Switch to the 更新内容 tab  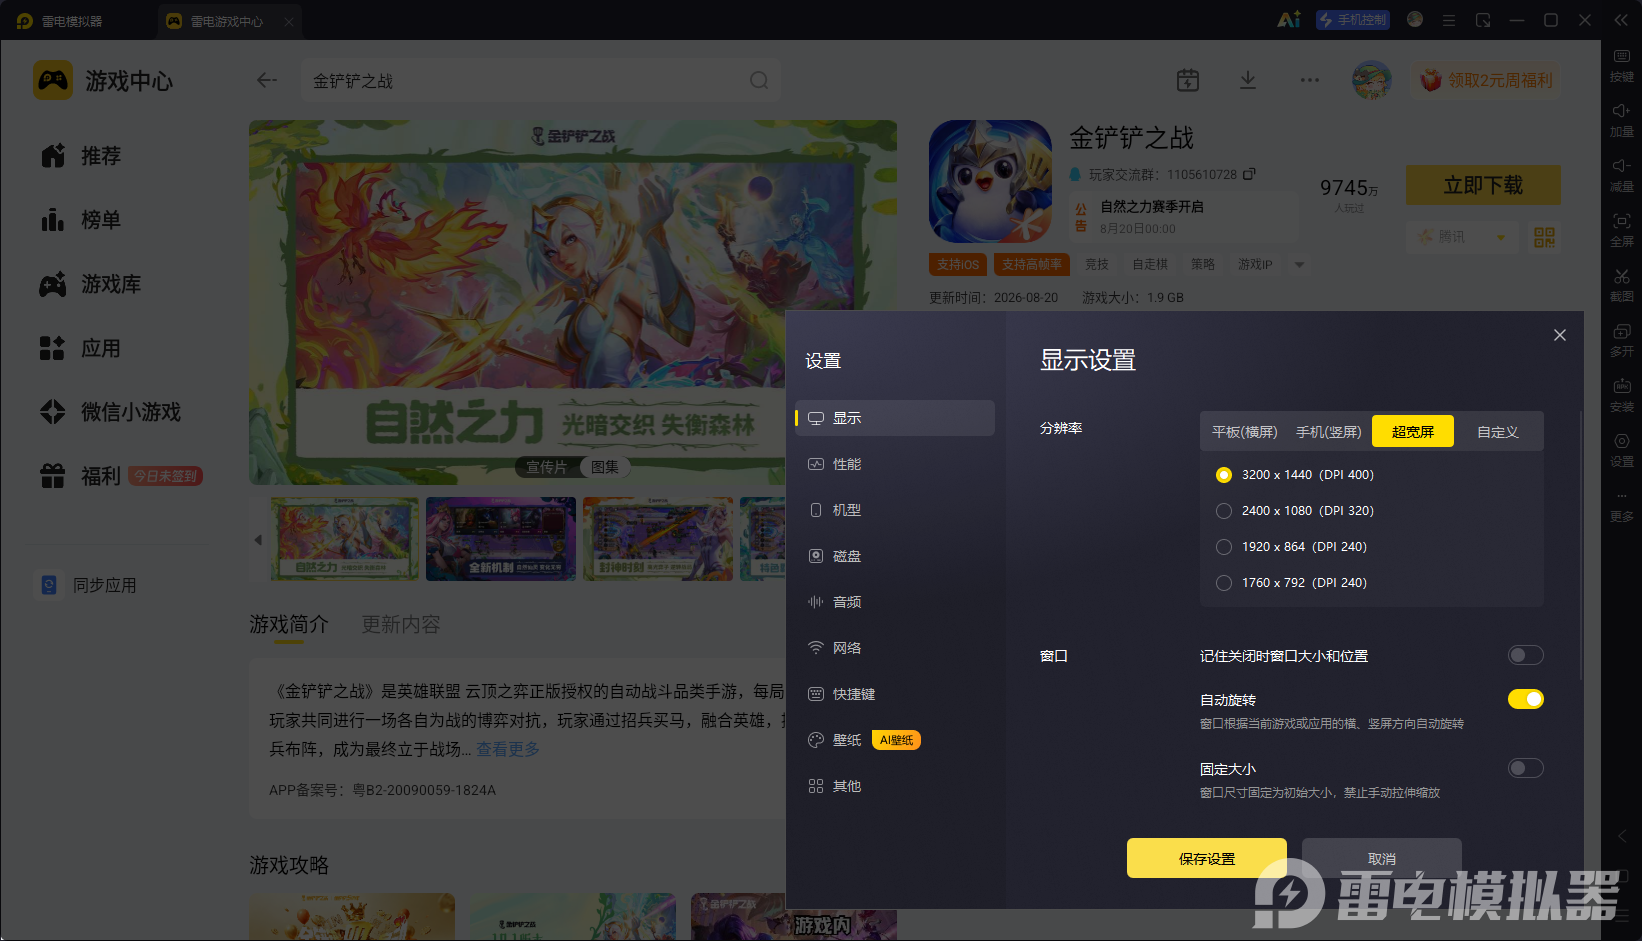[401, 624]
